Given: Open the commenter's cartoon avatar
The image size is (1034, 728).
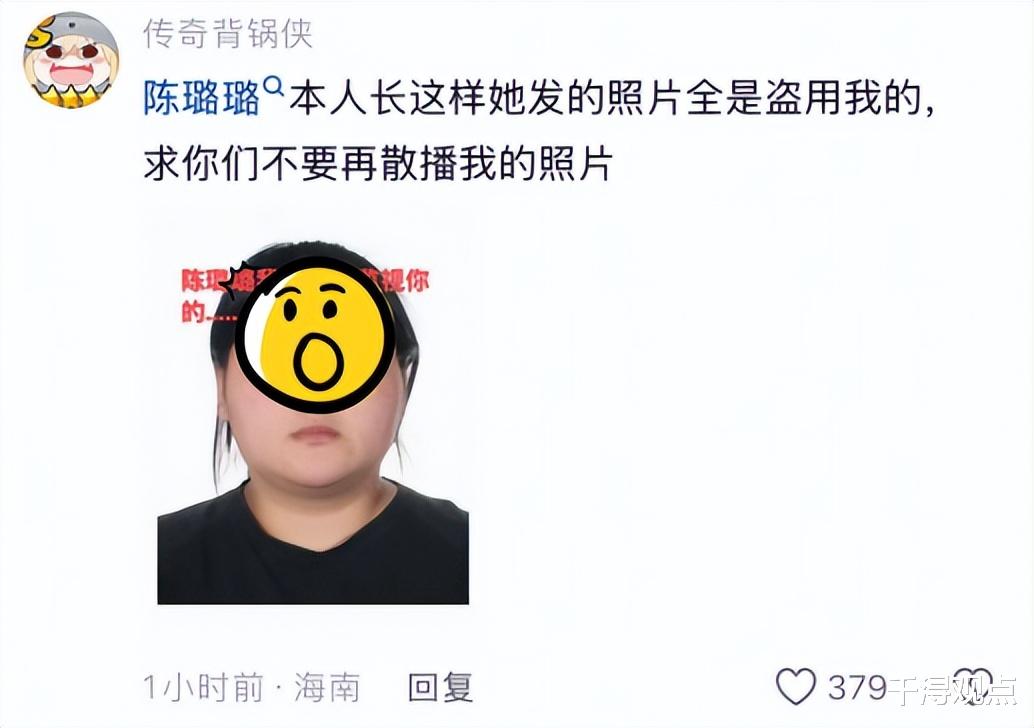Looking at the screenshot, I should [71, 61].
